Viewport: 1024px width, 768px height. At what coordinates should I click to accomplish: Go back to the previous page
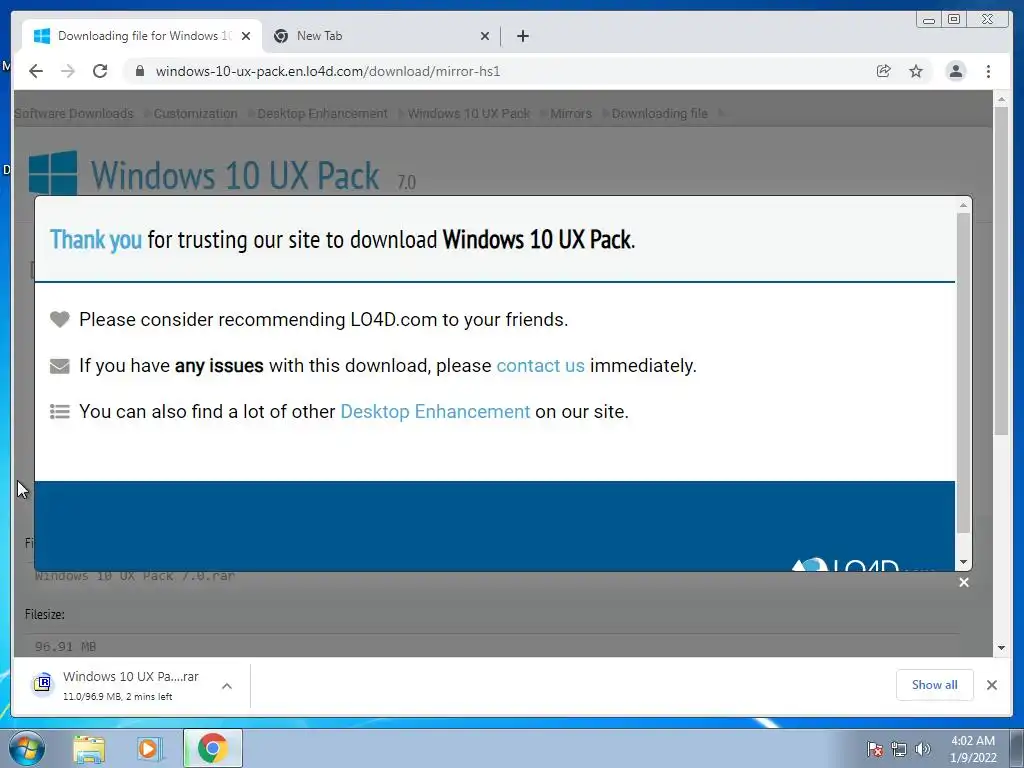click(x=36, y=71)
